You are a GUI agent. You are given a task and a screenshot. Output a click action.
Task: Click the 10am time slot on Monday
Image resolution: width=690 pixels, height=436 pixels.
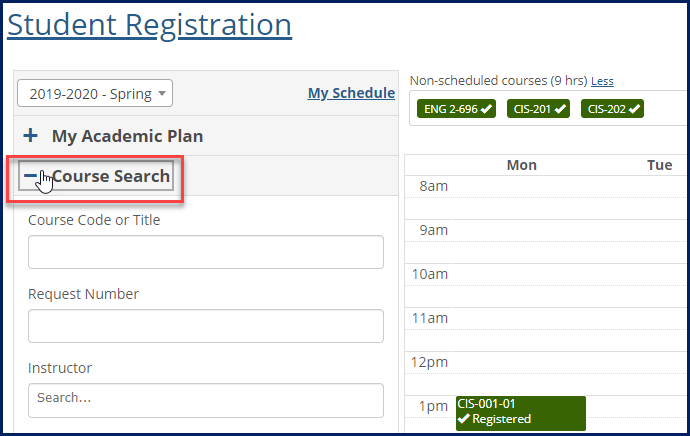[x=522, y=285]
